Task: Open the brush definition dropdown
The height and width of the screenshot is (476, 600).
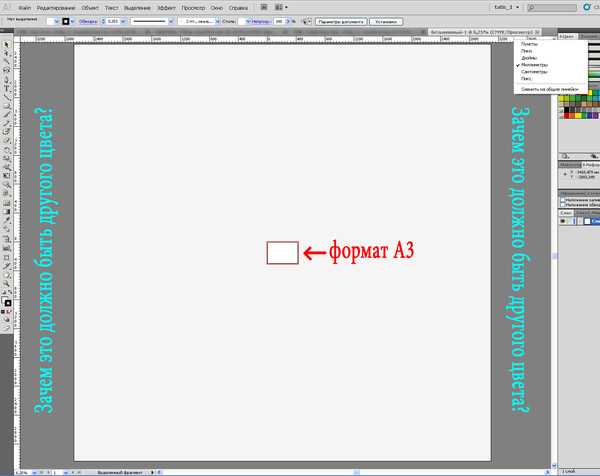Action: click(217, 21)
